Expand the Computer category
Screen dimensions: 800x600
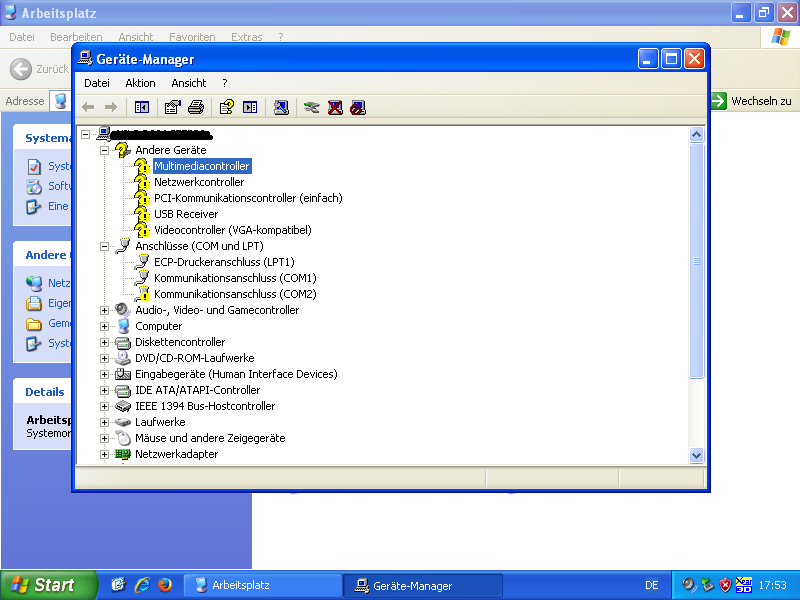pyautogui.click(x=105, y=327)
